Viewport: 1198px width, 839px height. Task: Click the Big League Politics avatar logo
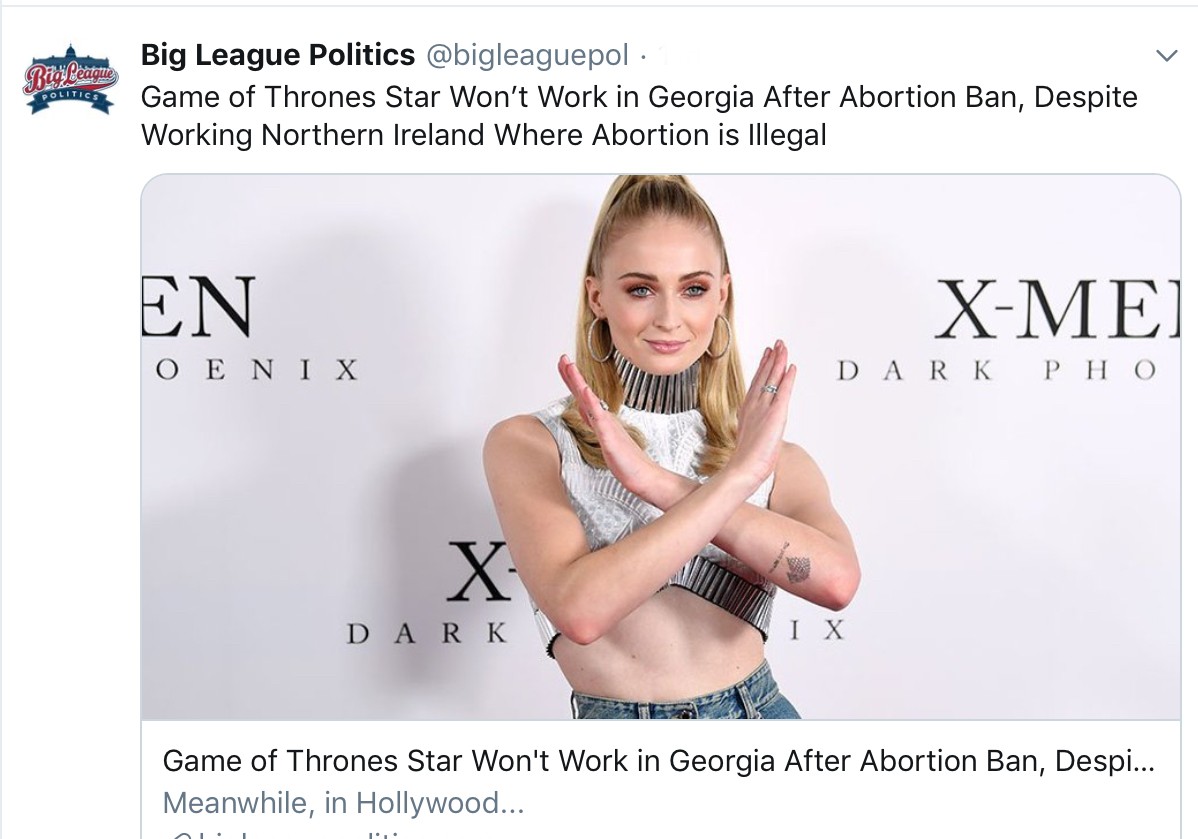coord(71,78)
